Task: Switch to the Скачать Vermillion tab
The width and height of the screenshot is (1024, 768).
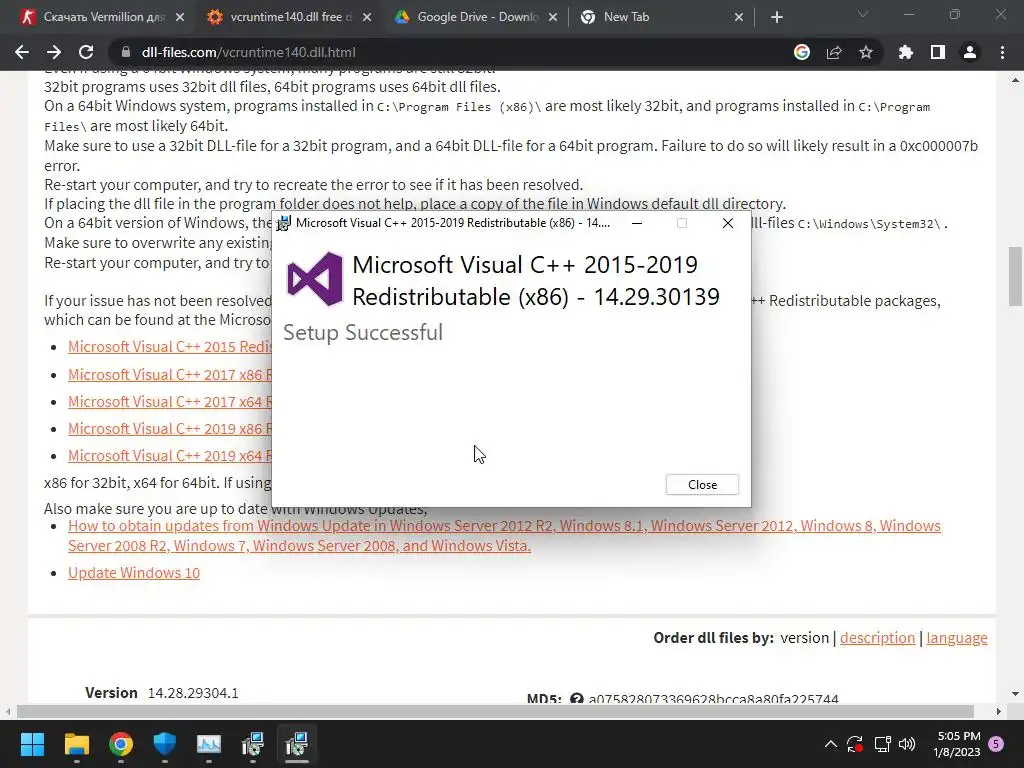Action: 102,17
